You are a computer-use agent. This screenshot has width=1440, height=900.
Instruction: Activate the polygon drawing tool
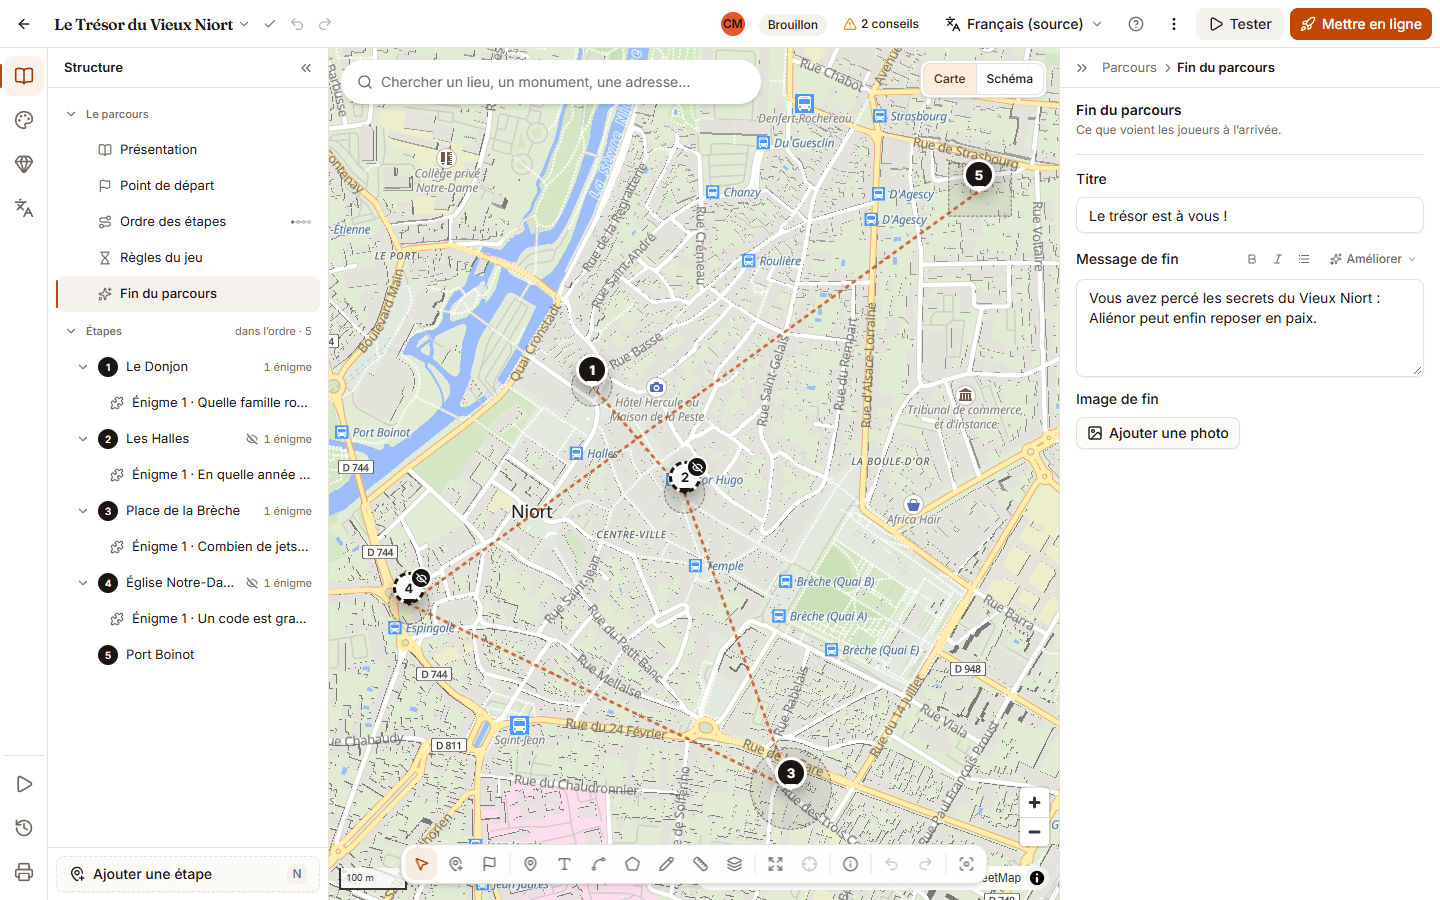pyautogui.click(x=633, y=864)
